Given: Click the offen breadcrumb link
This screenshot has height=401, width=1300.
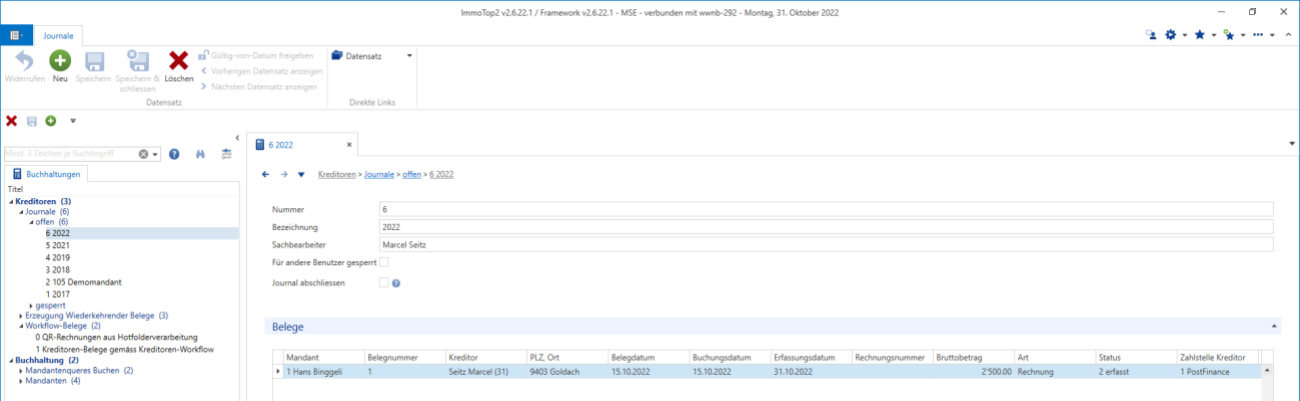Looking at the screenshot, I should (411, 174).
